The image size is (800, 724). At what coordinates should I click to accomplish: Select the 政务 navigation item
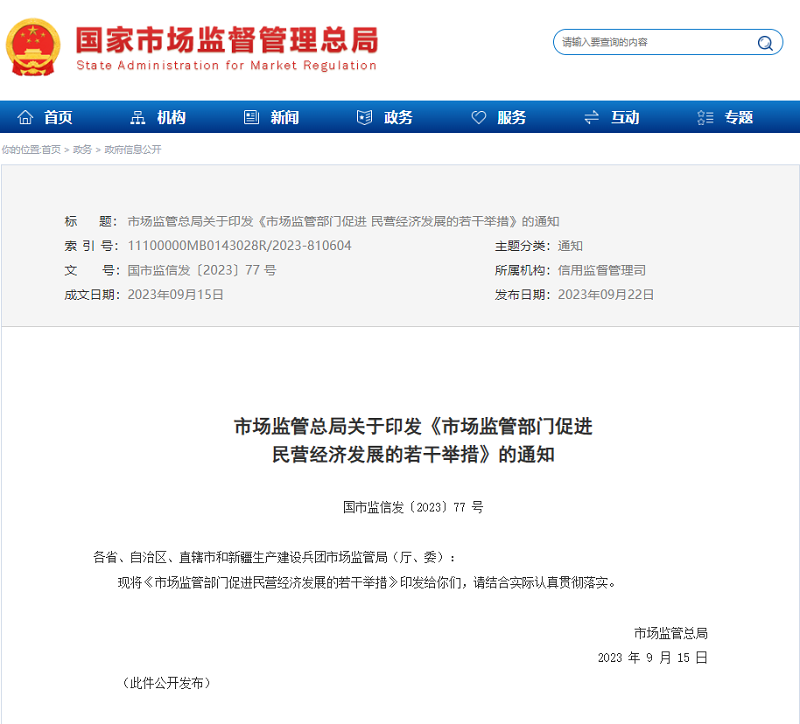pyautogui.click(x=396, y=116)
